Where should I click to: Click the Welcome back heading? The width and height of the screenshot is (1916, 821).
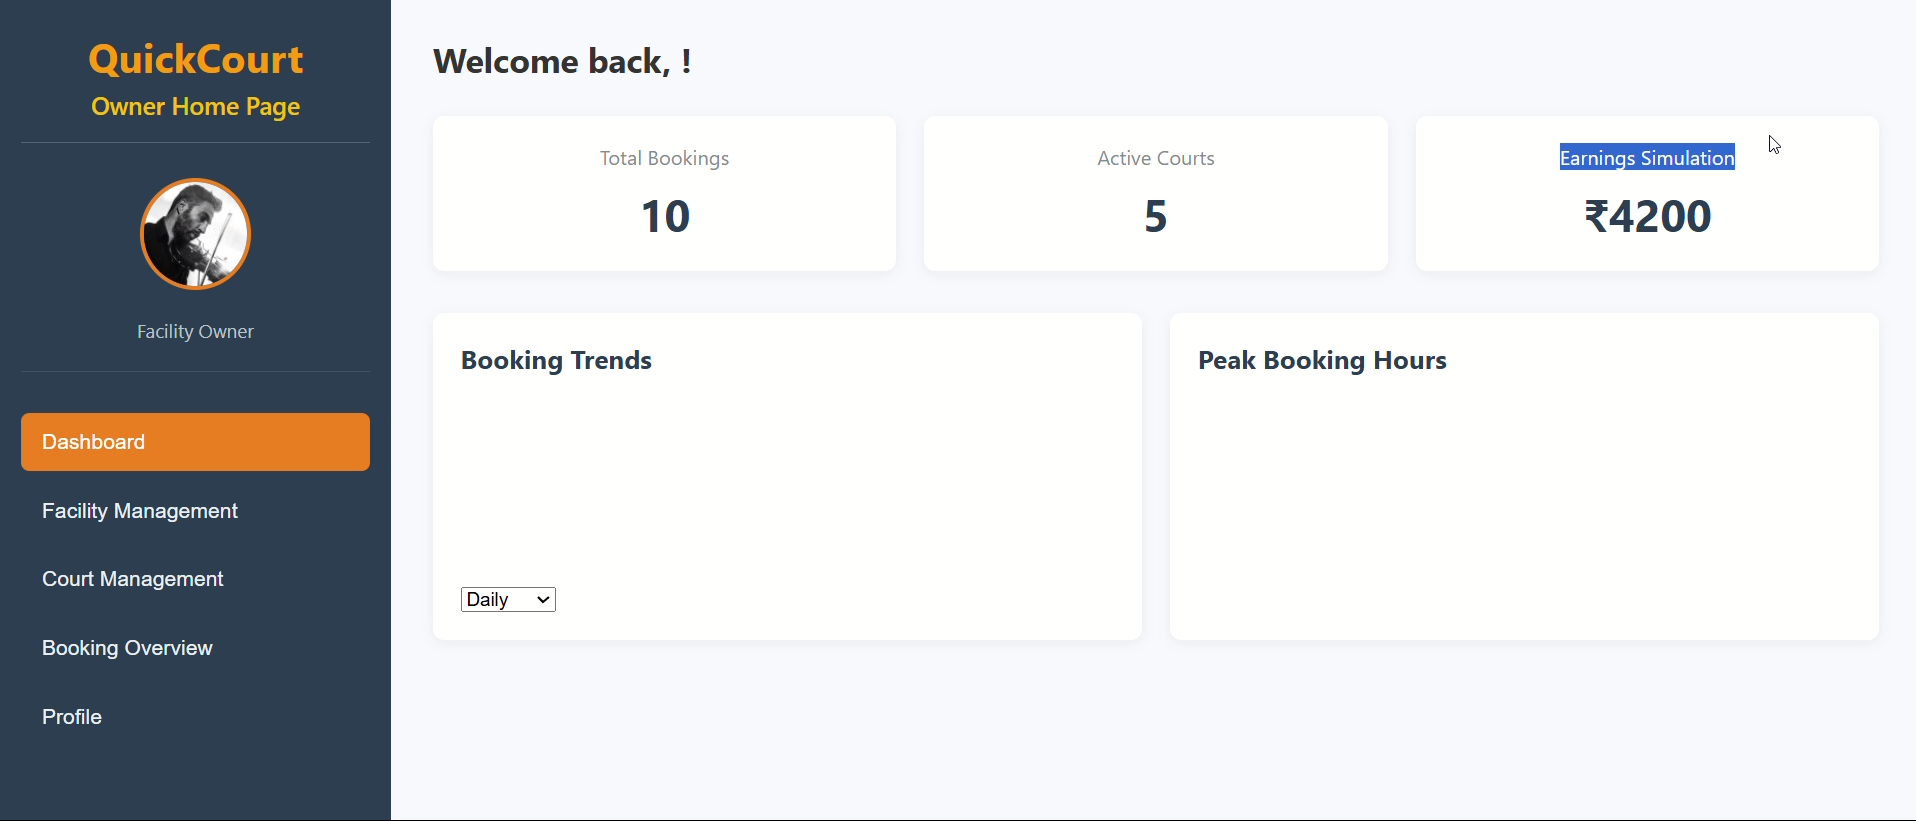[562, 62]
